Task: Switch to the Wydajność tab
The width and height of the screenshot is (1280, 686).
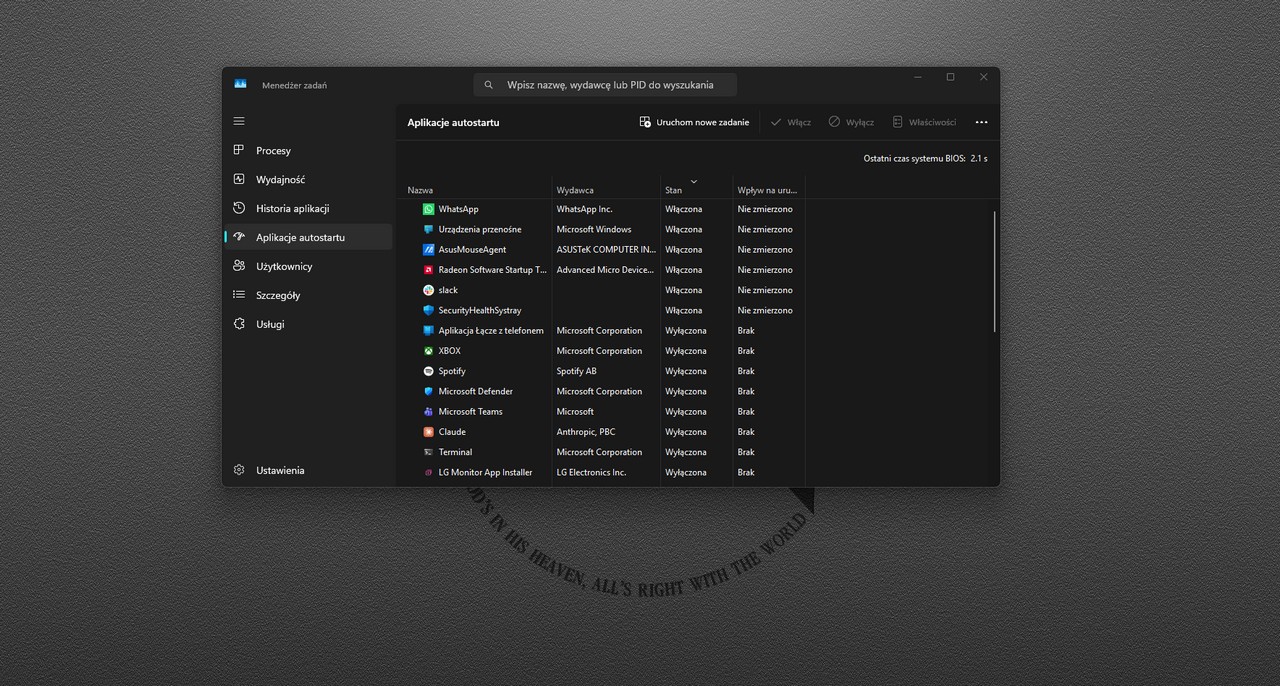Action: (308, 179)
